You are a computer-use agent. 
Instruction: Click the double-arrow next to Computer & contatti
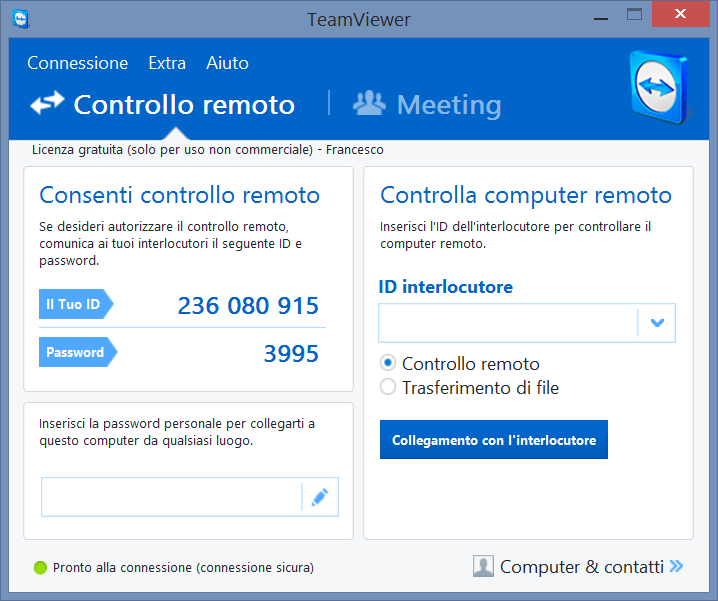pos(676,566)
